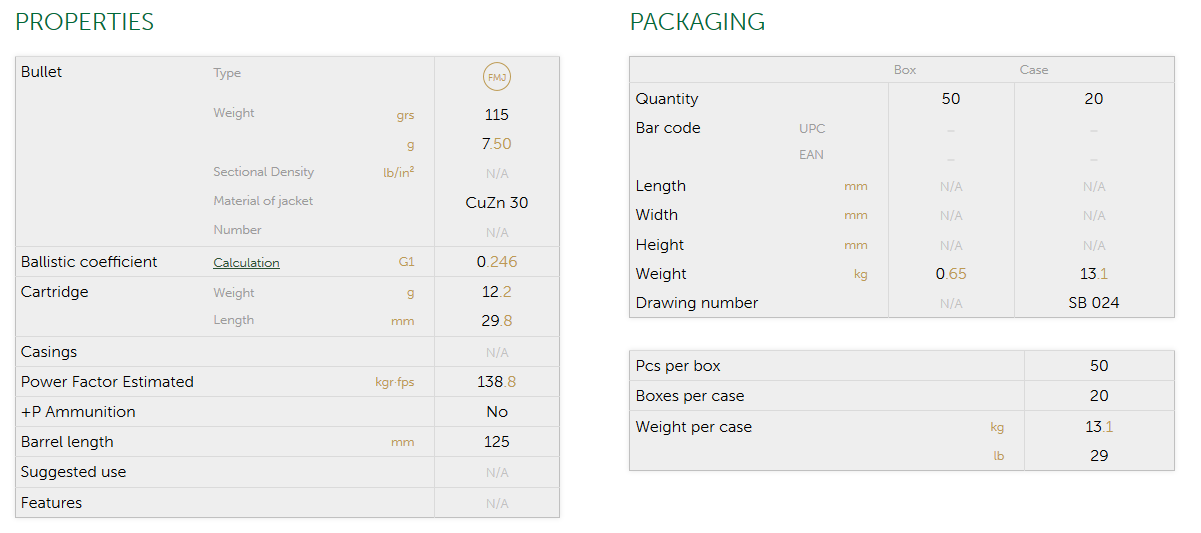Click the FMJ bullet type icon
1201x533 pixels.
pos(496,77)
